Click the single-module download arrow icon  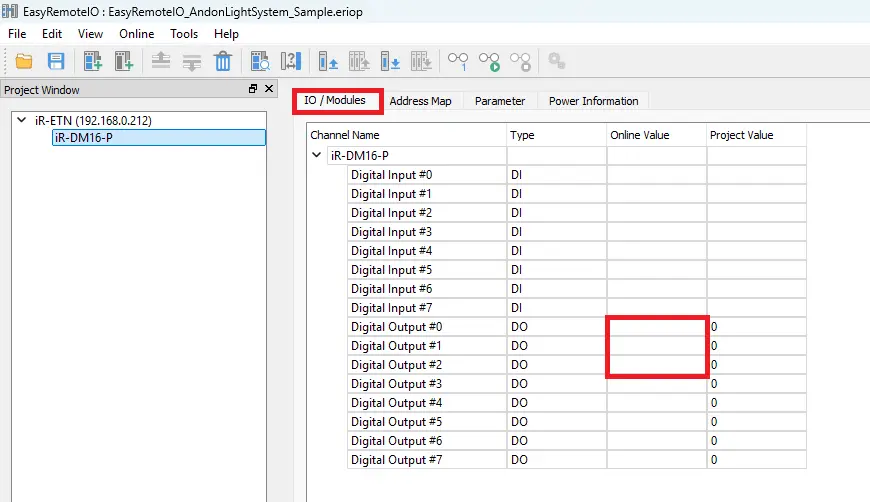coord(390,61)
